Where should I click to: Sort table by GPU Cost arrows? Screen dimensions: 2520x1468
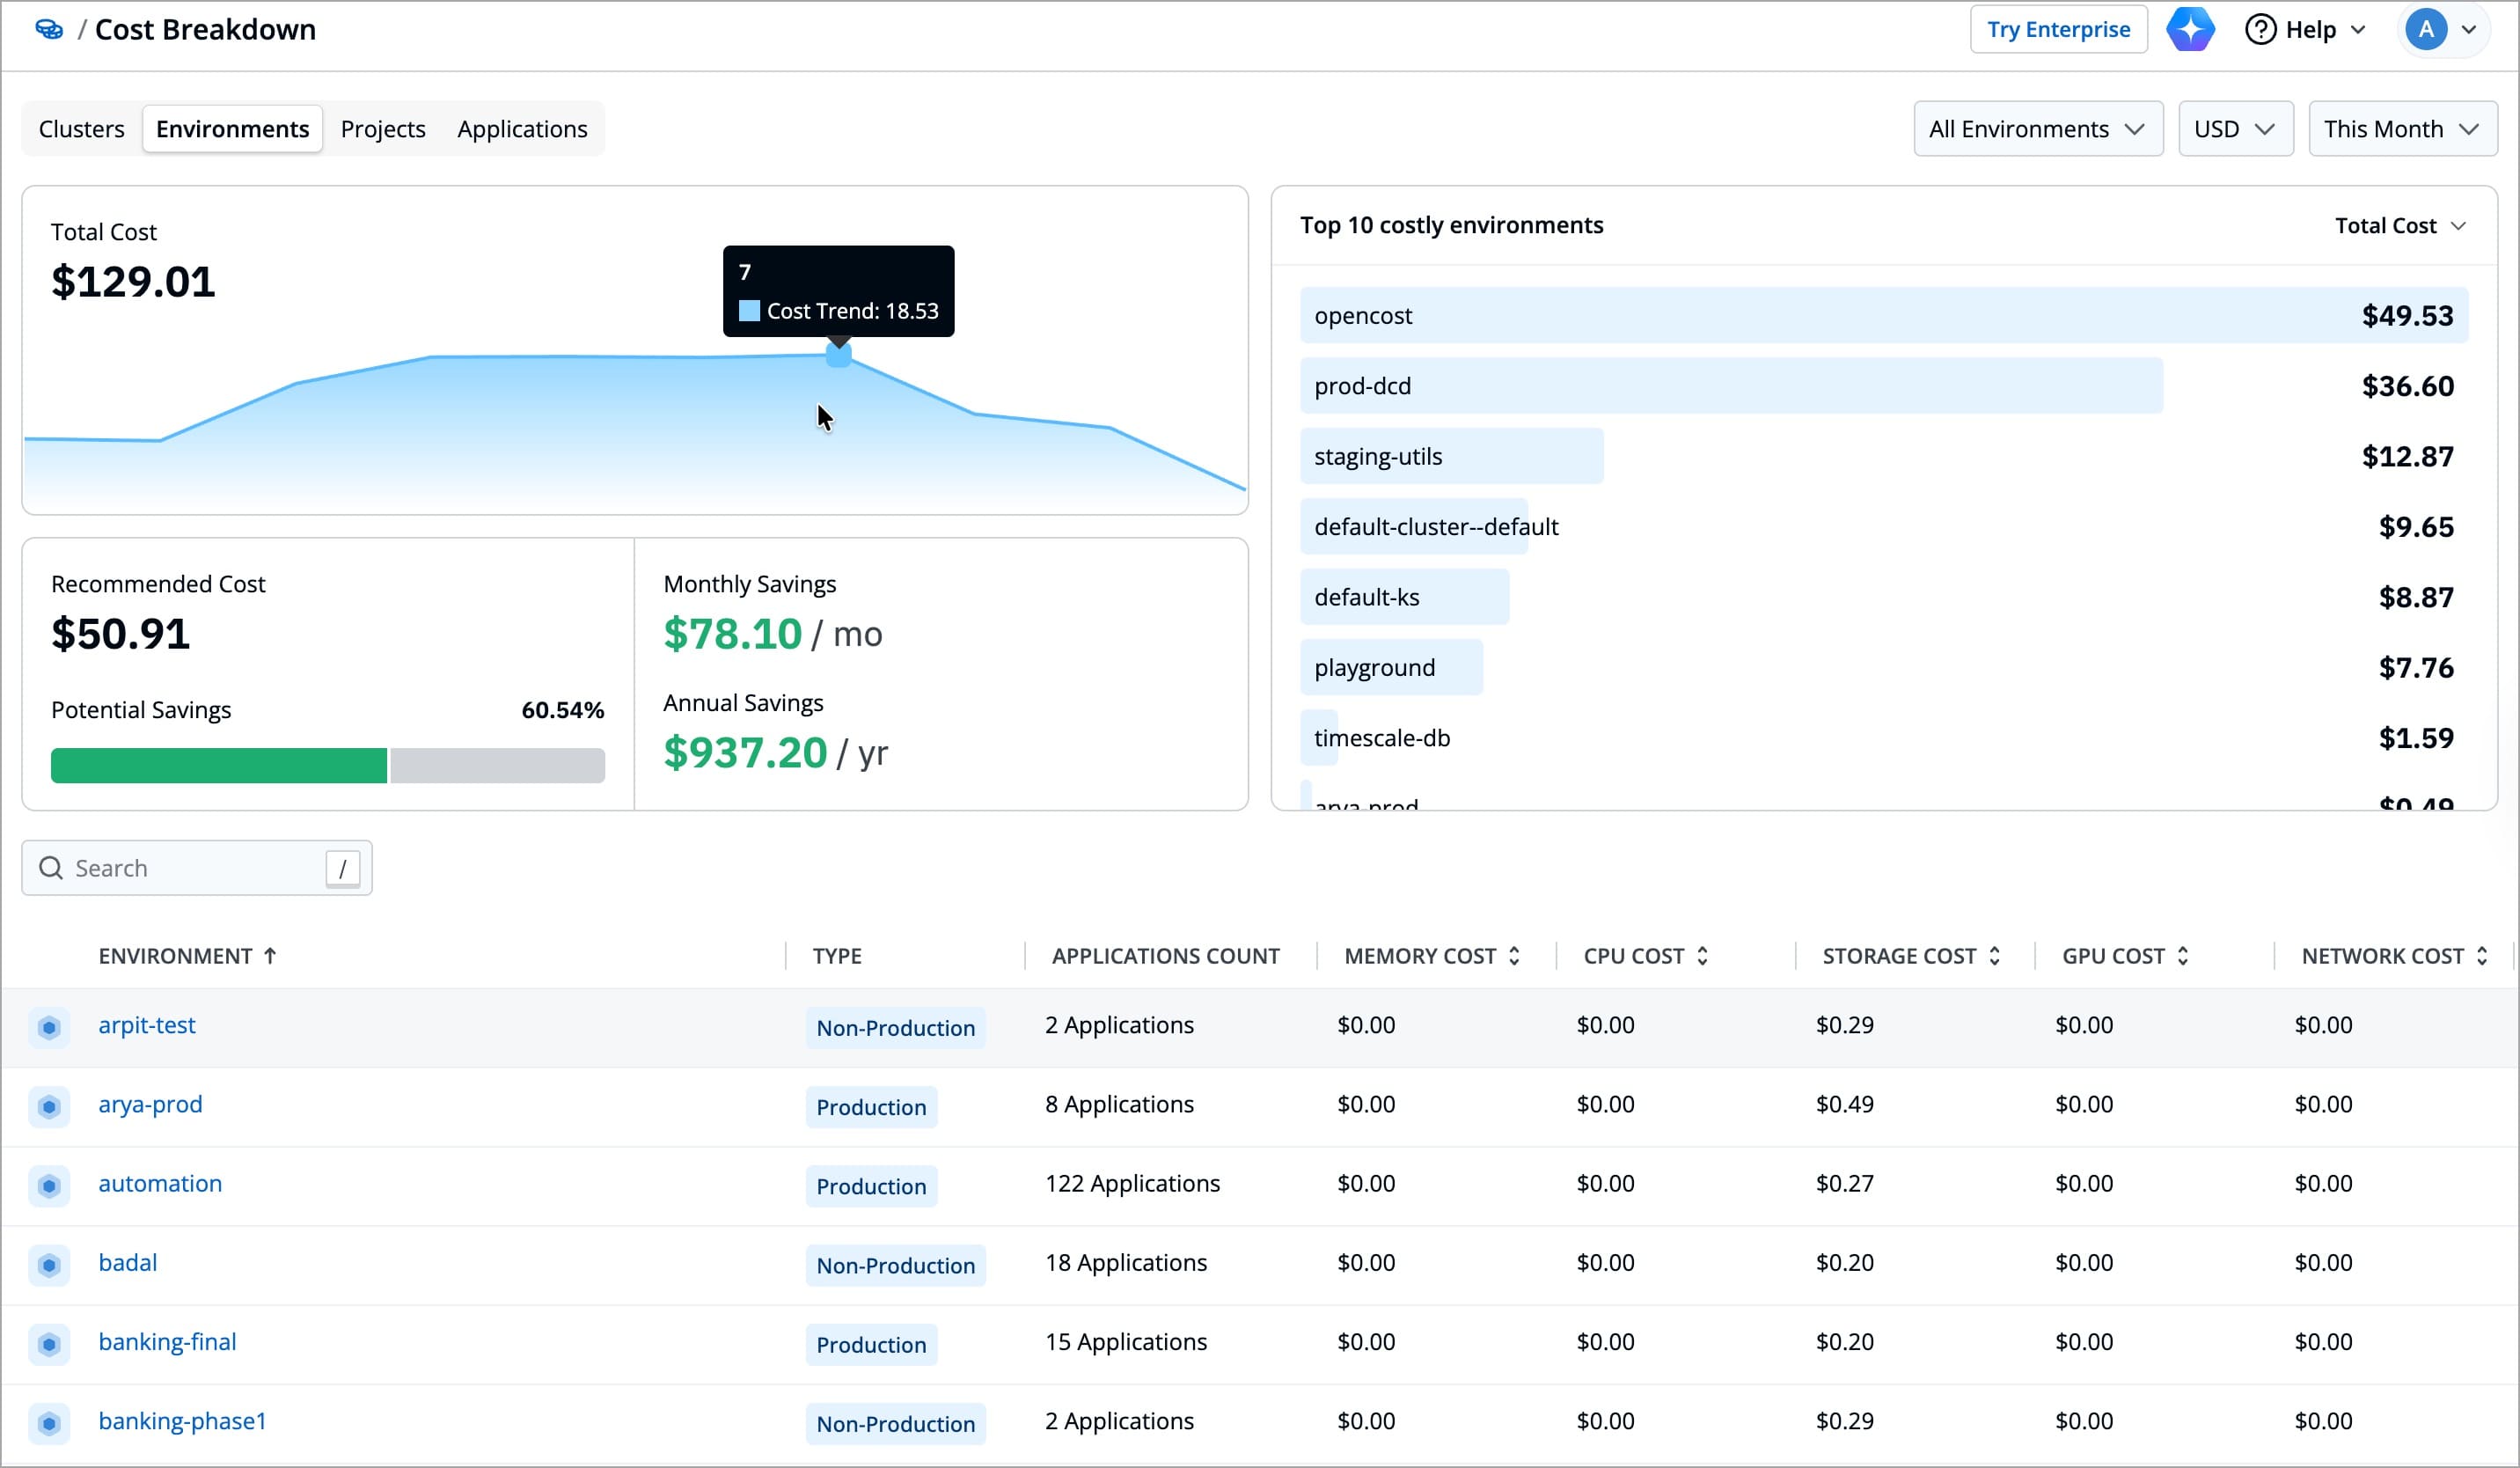(x=2182, y=956)
